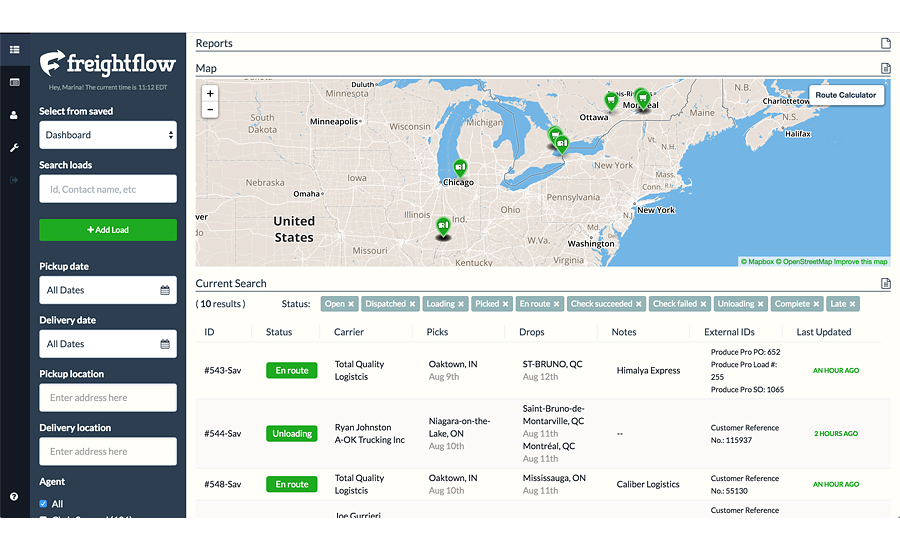This screenshot has width=900, height=550.
Task: Toggle the All agent checkbox
Action: click(43, 504)
